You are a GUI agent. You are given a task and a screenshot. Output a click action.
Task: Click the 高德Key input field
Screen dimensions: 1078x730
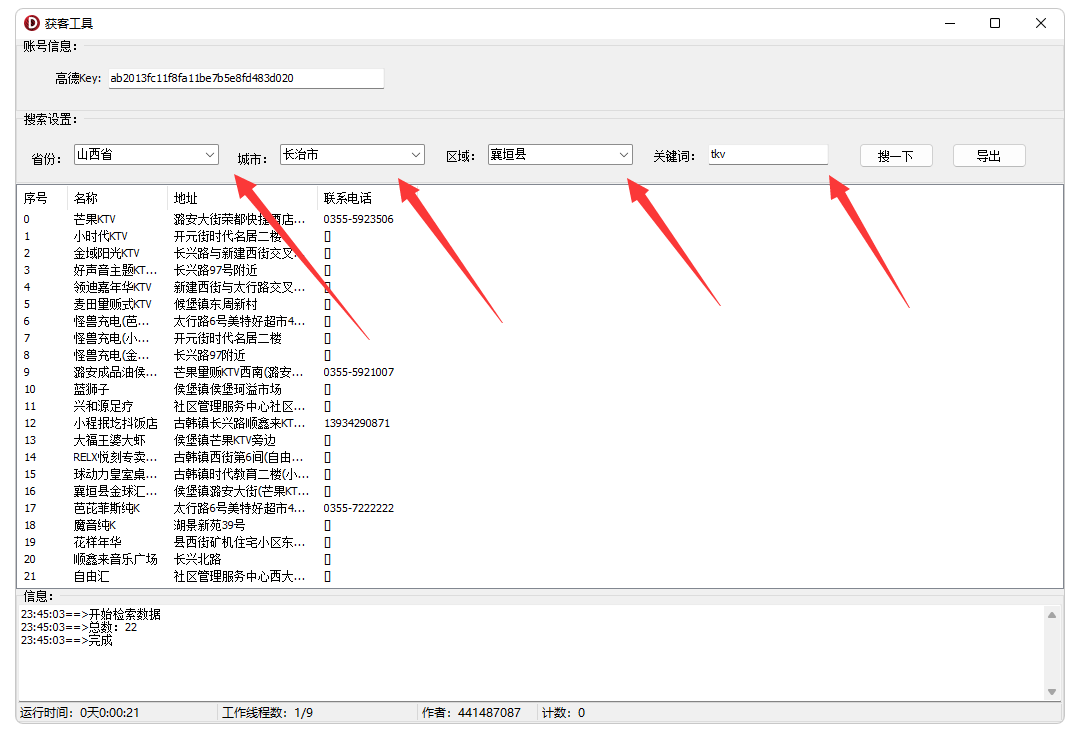(245, 78)
